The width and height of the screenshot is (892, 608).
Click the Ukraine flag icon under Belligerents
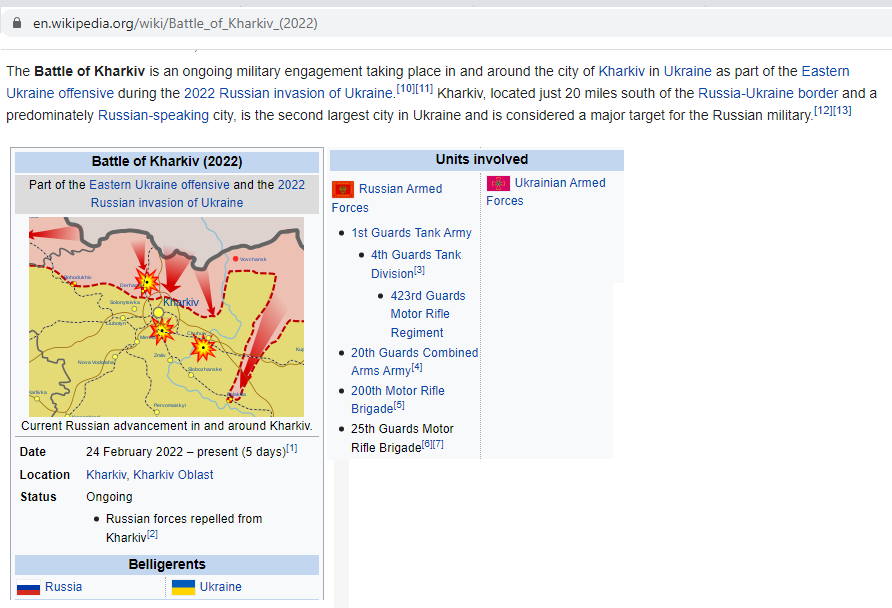(183, 587)
